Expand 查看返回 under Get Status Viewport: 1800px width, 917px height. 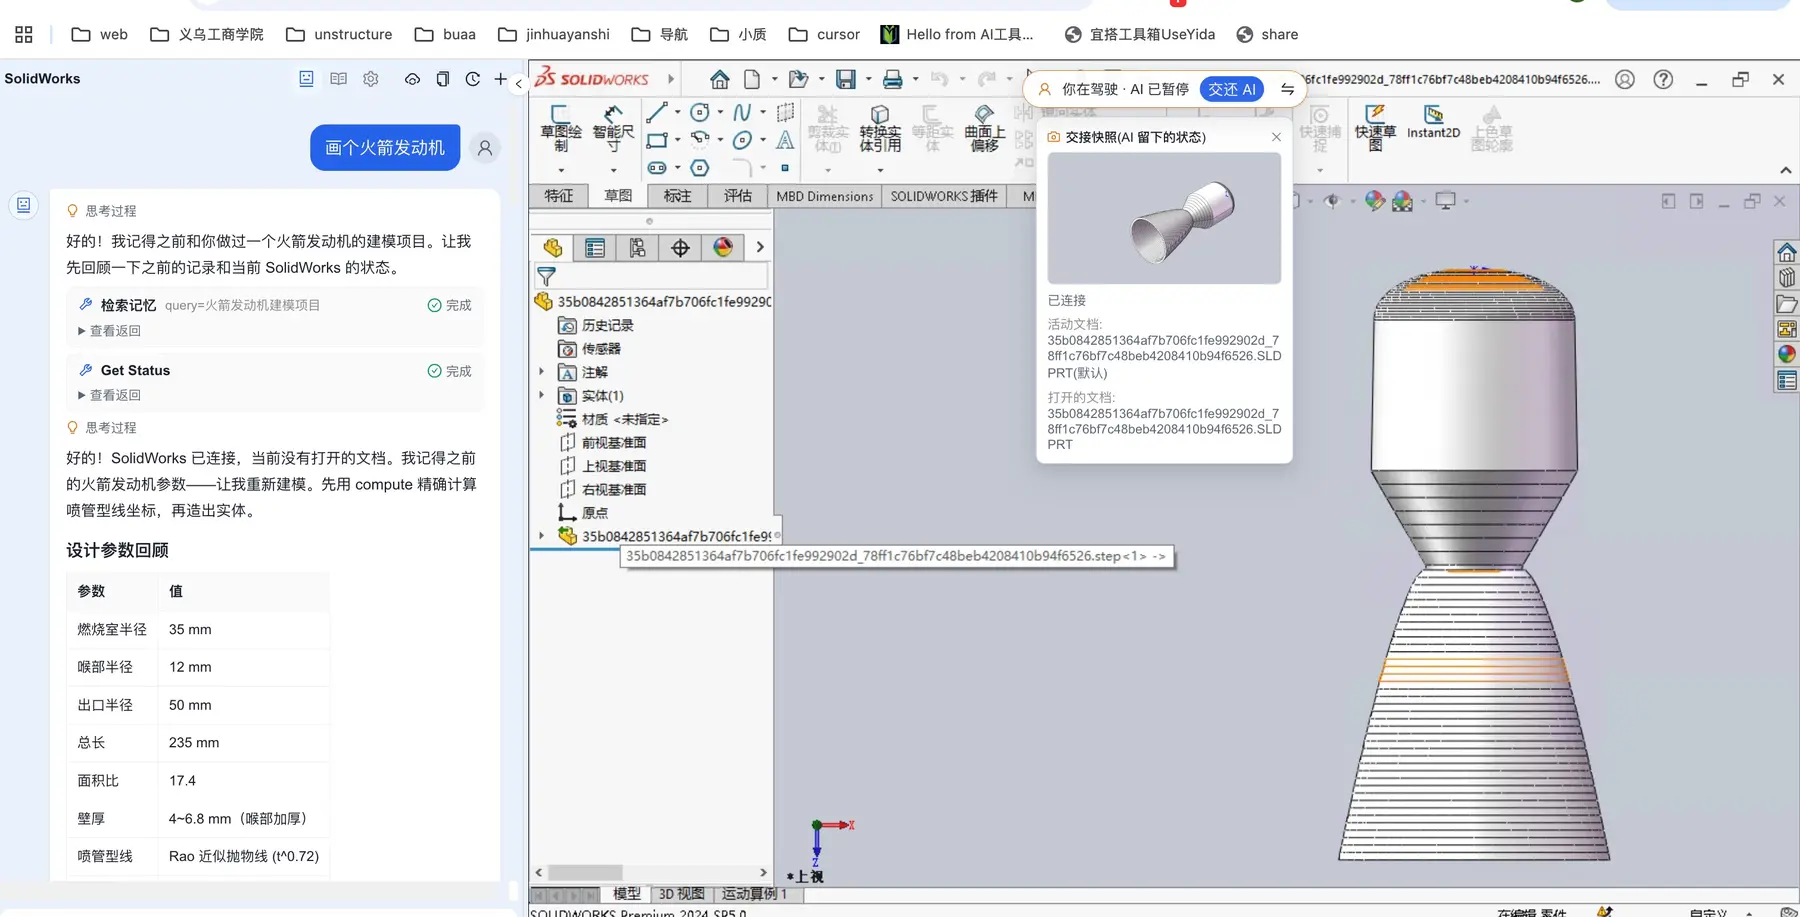pos(109,395)
